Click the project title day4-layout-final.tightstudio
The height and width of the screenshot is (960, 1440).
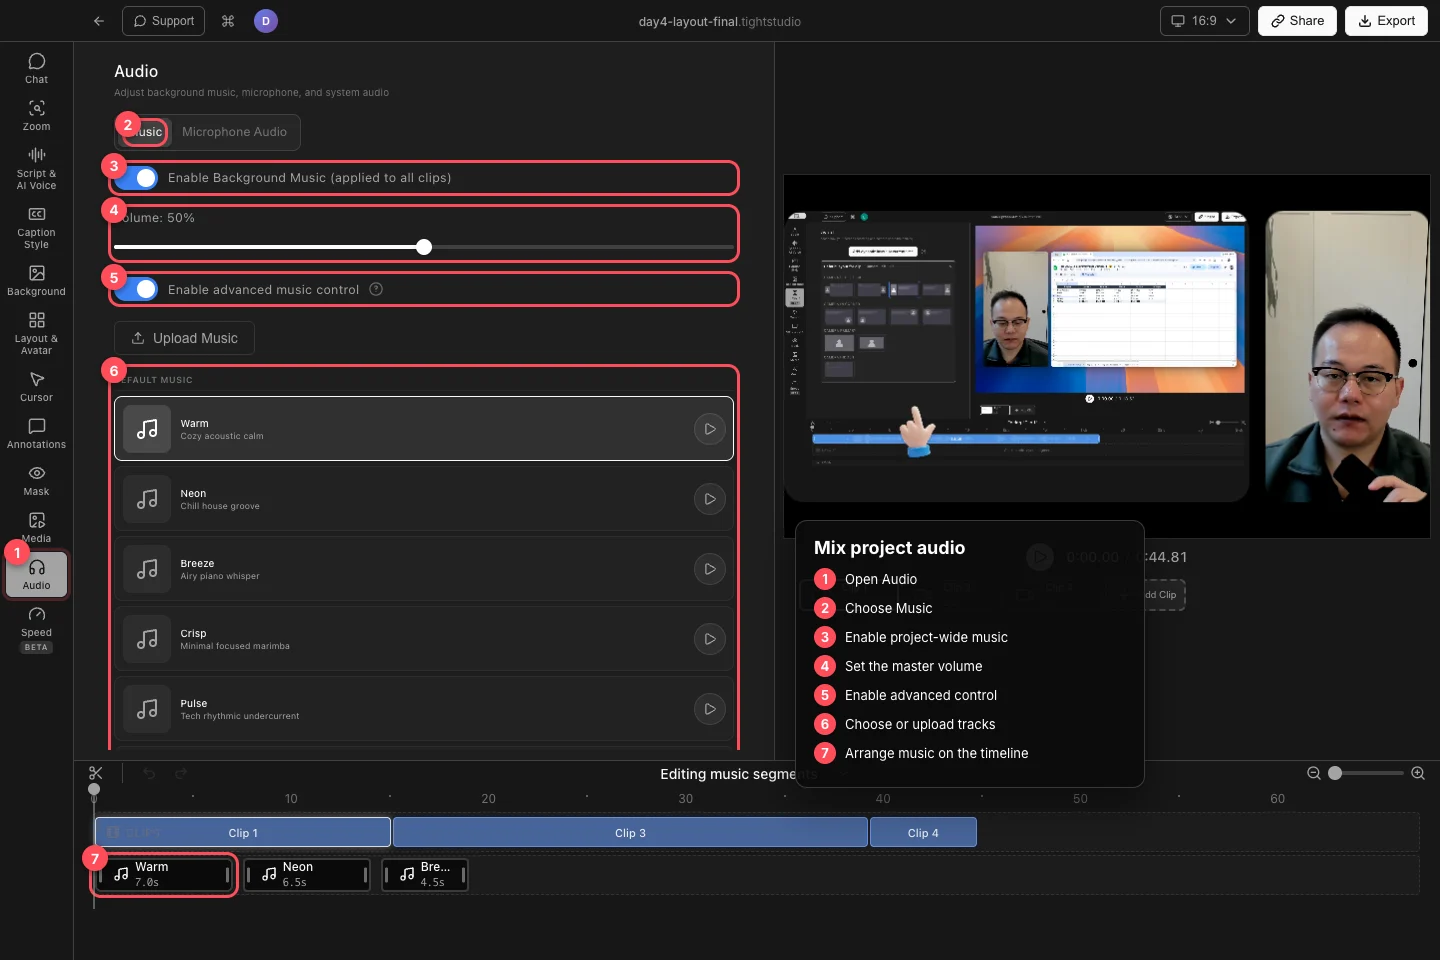[720, 21]
